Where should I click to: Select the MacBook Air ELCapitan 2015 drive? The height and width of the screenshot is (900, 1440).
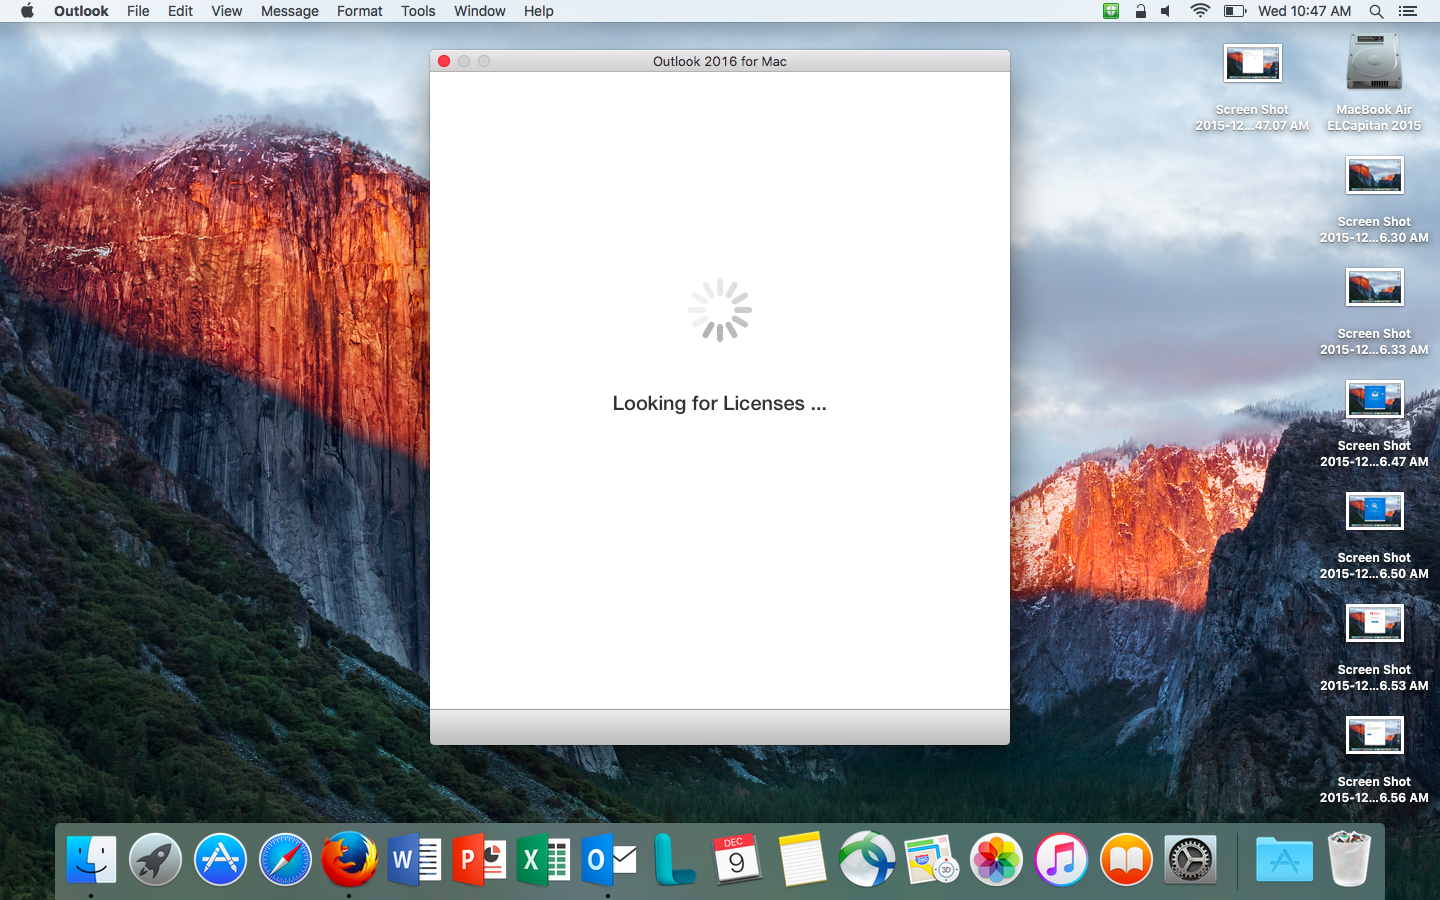point(1374,64)
